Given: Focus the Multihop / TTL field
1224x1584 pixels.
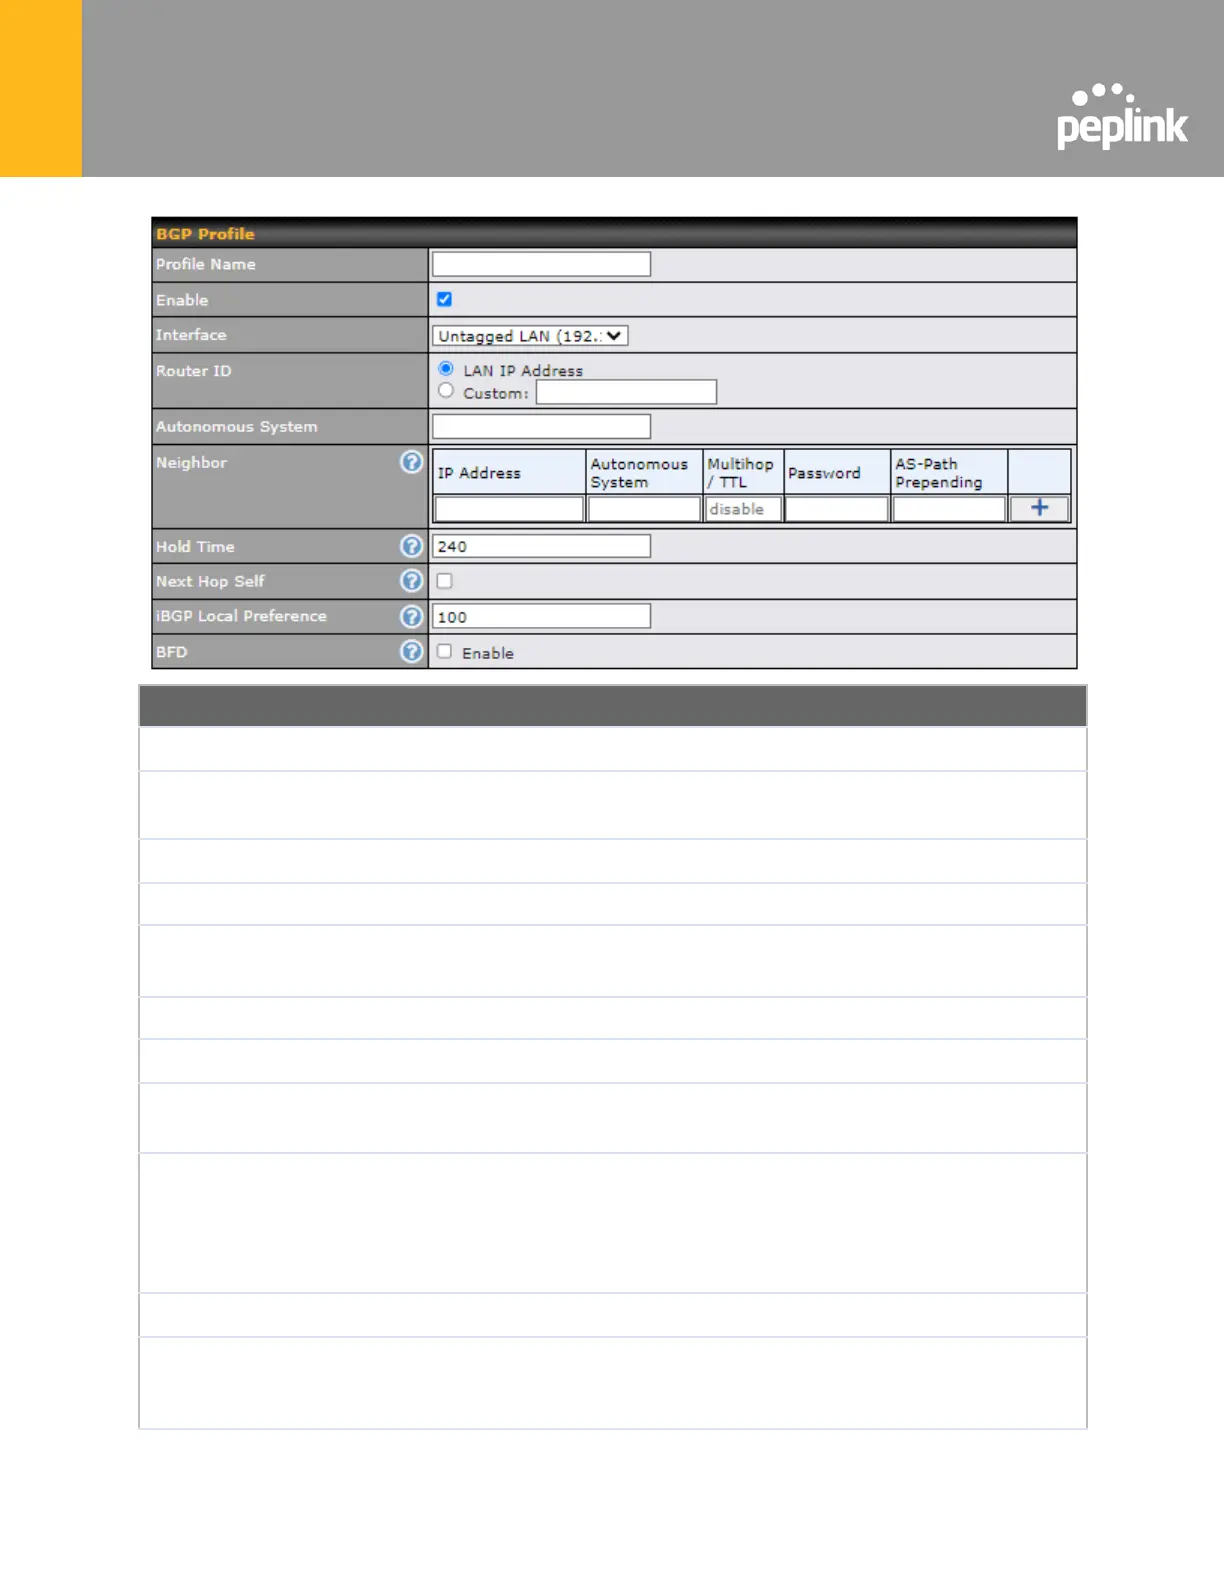Looking at the screenshot, I should (x=743, y=509).
